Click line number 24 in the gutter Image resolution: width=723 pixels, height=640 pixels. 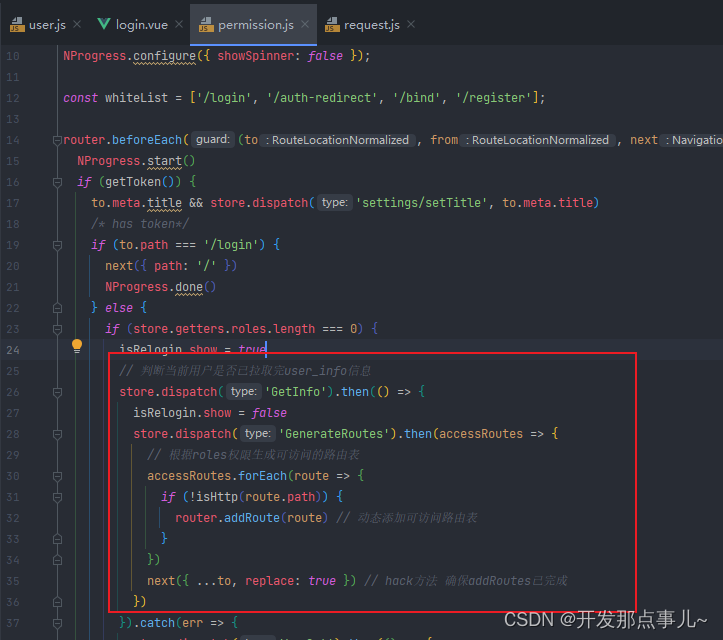(x=13, y=350)
